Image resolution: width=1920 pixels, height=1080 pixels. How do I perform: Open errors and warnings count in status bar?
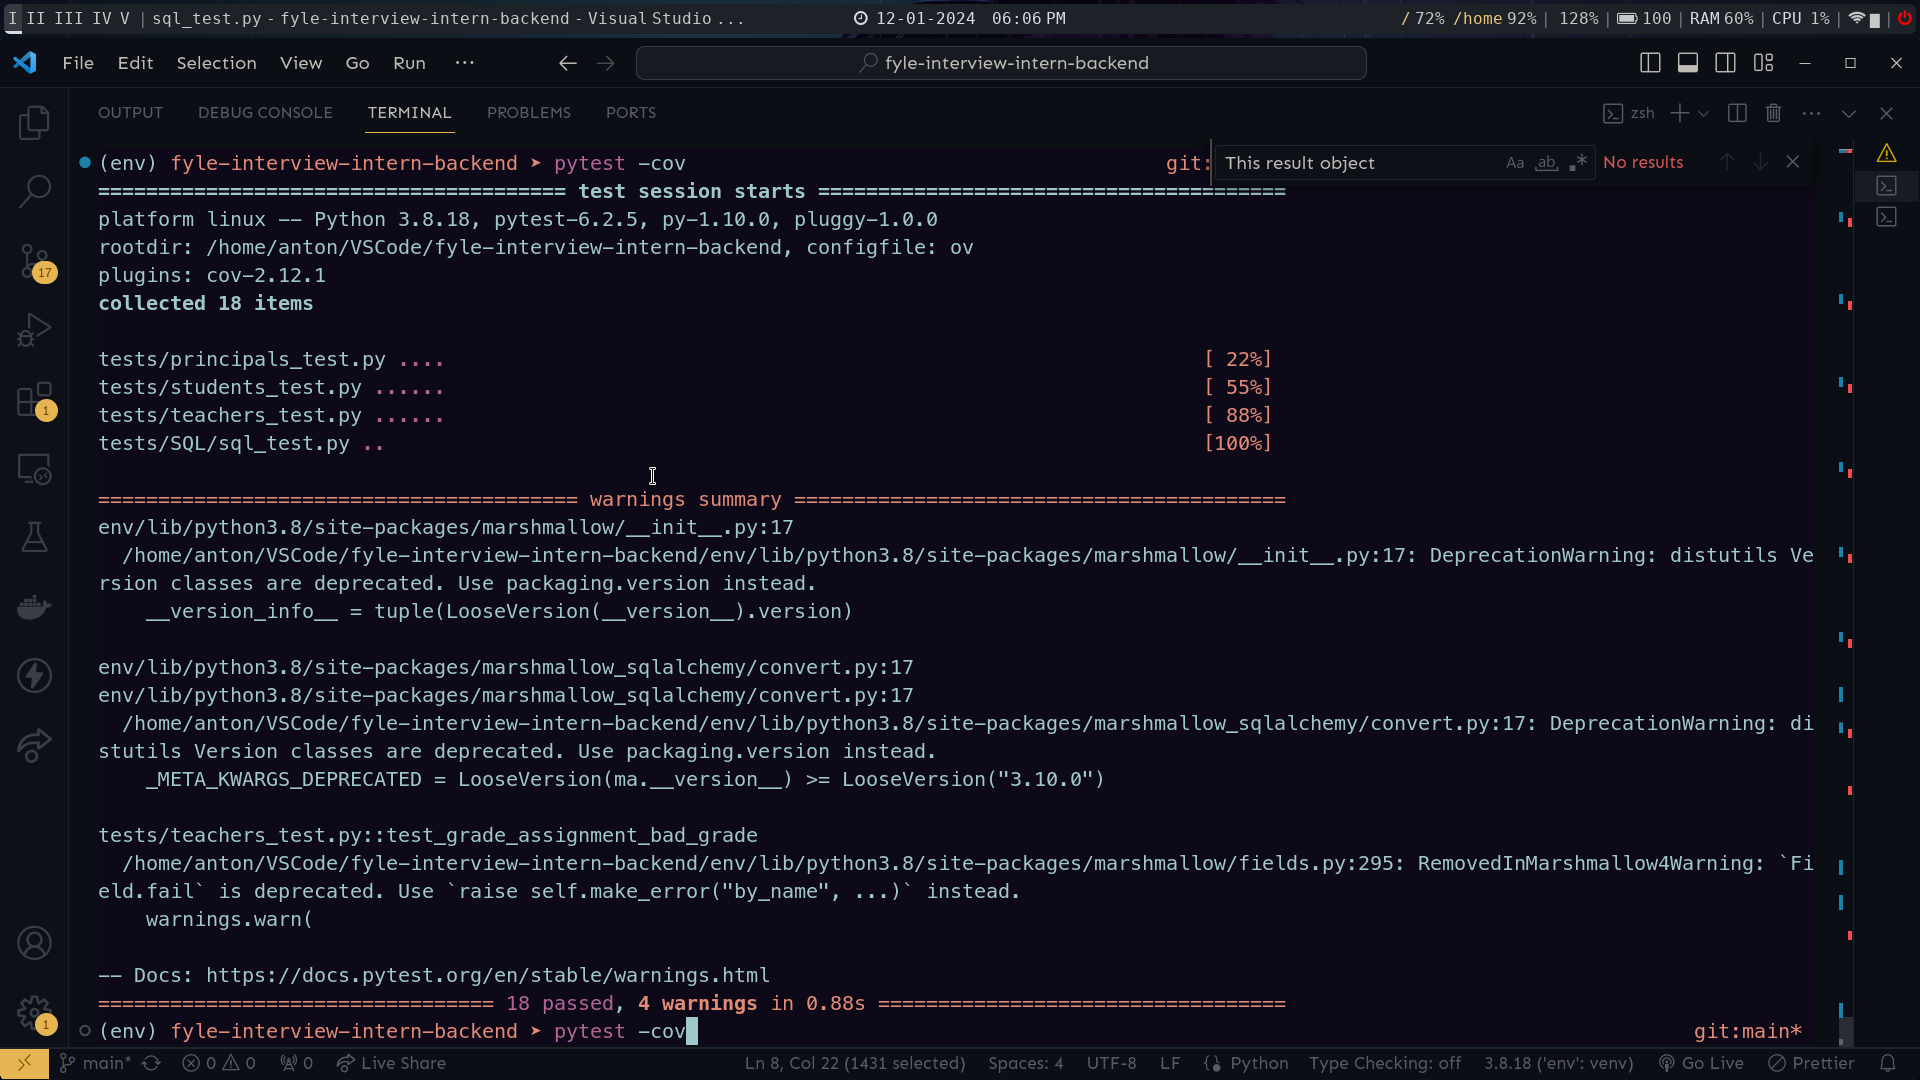(x=219, y=1064)
